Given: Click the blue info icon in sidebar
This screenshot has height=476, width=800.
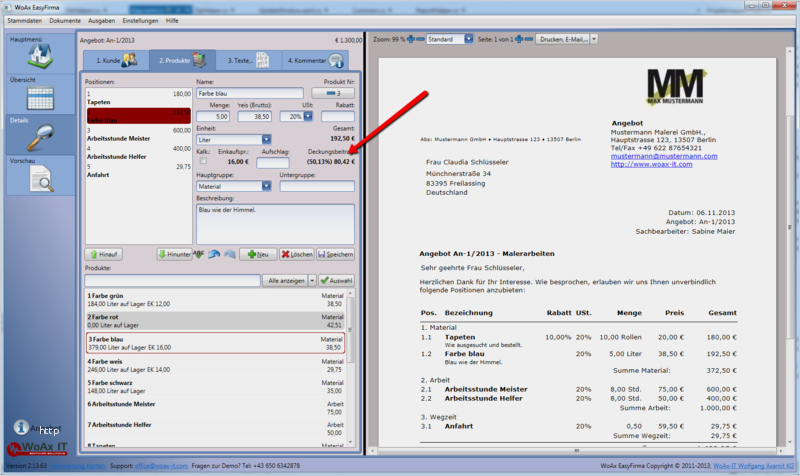Looking at the screenshot, I should coord(21,427).
